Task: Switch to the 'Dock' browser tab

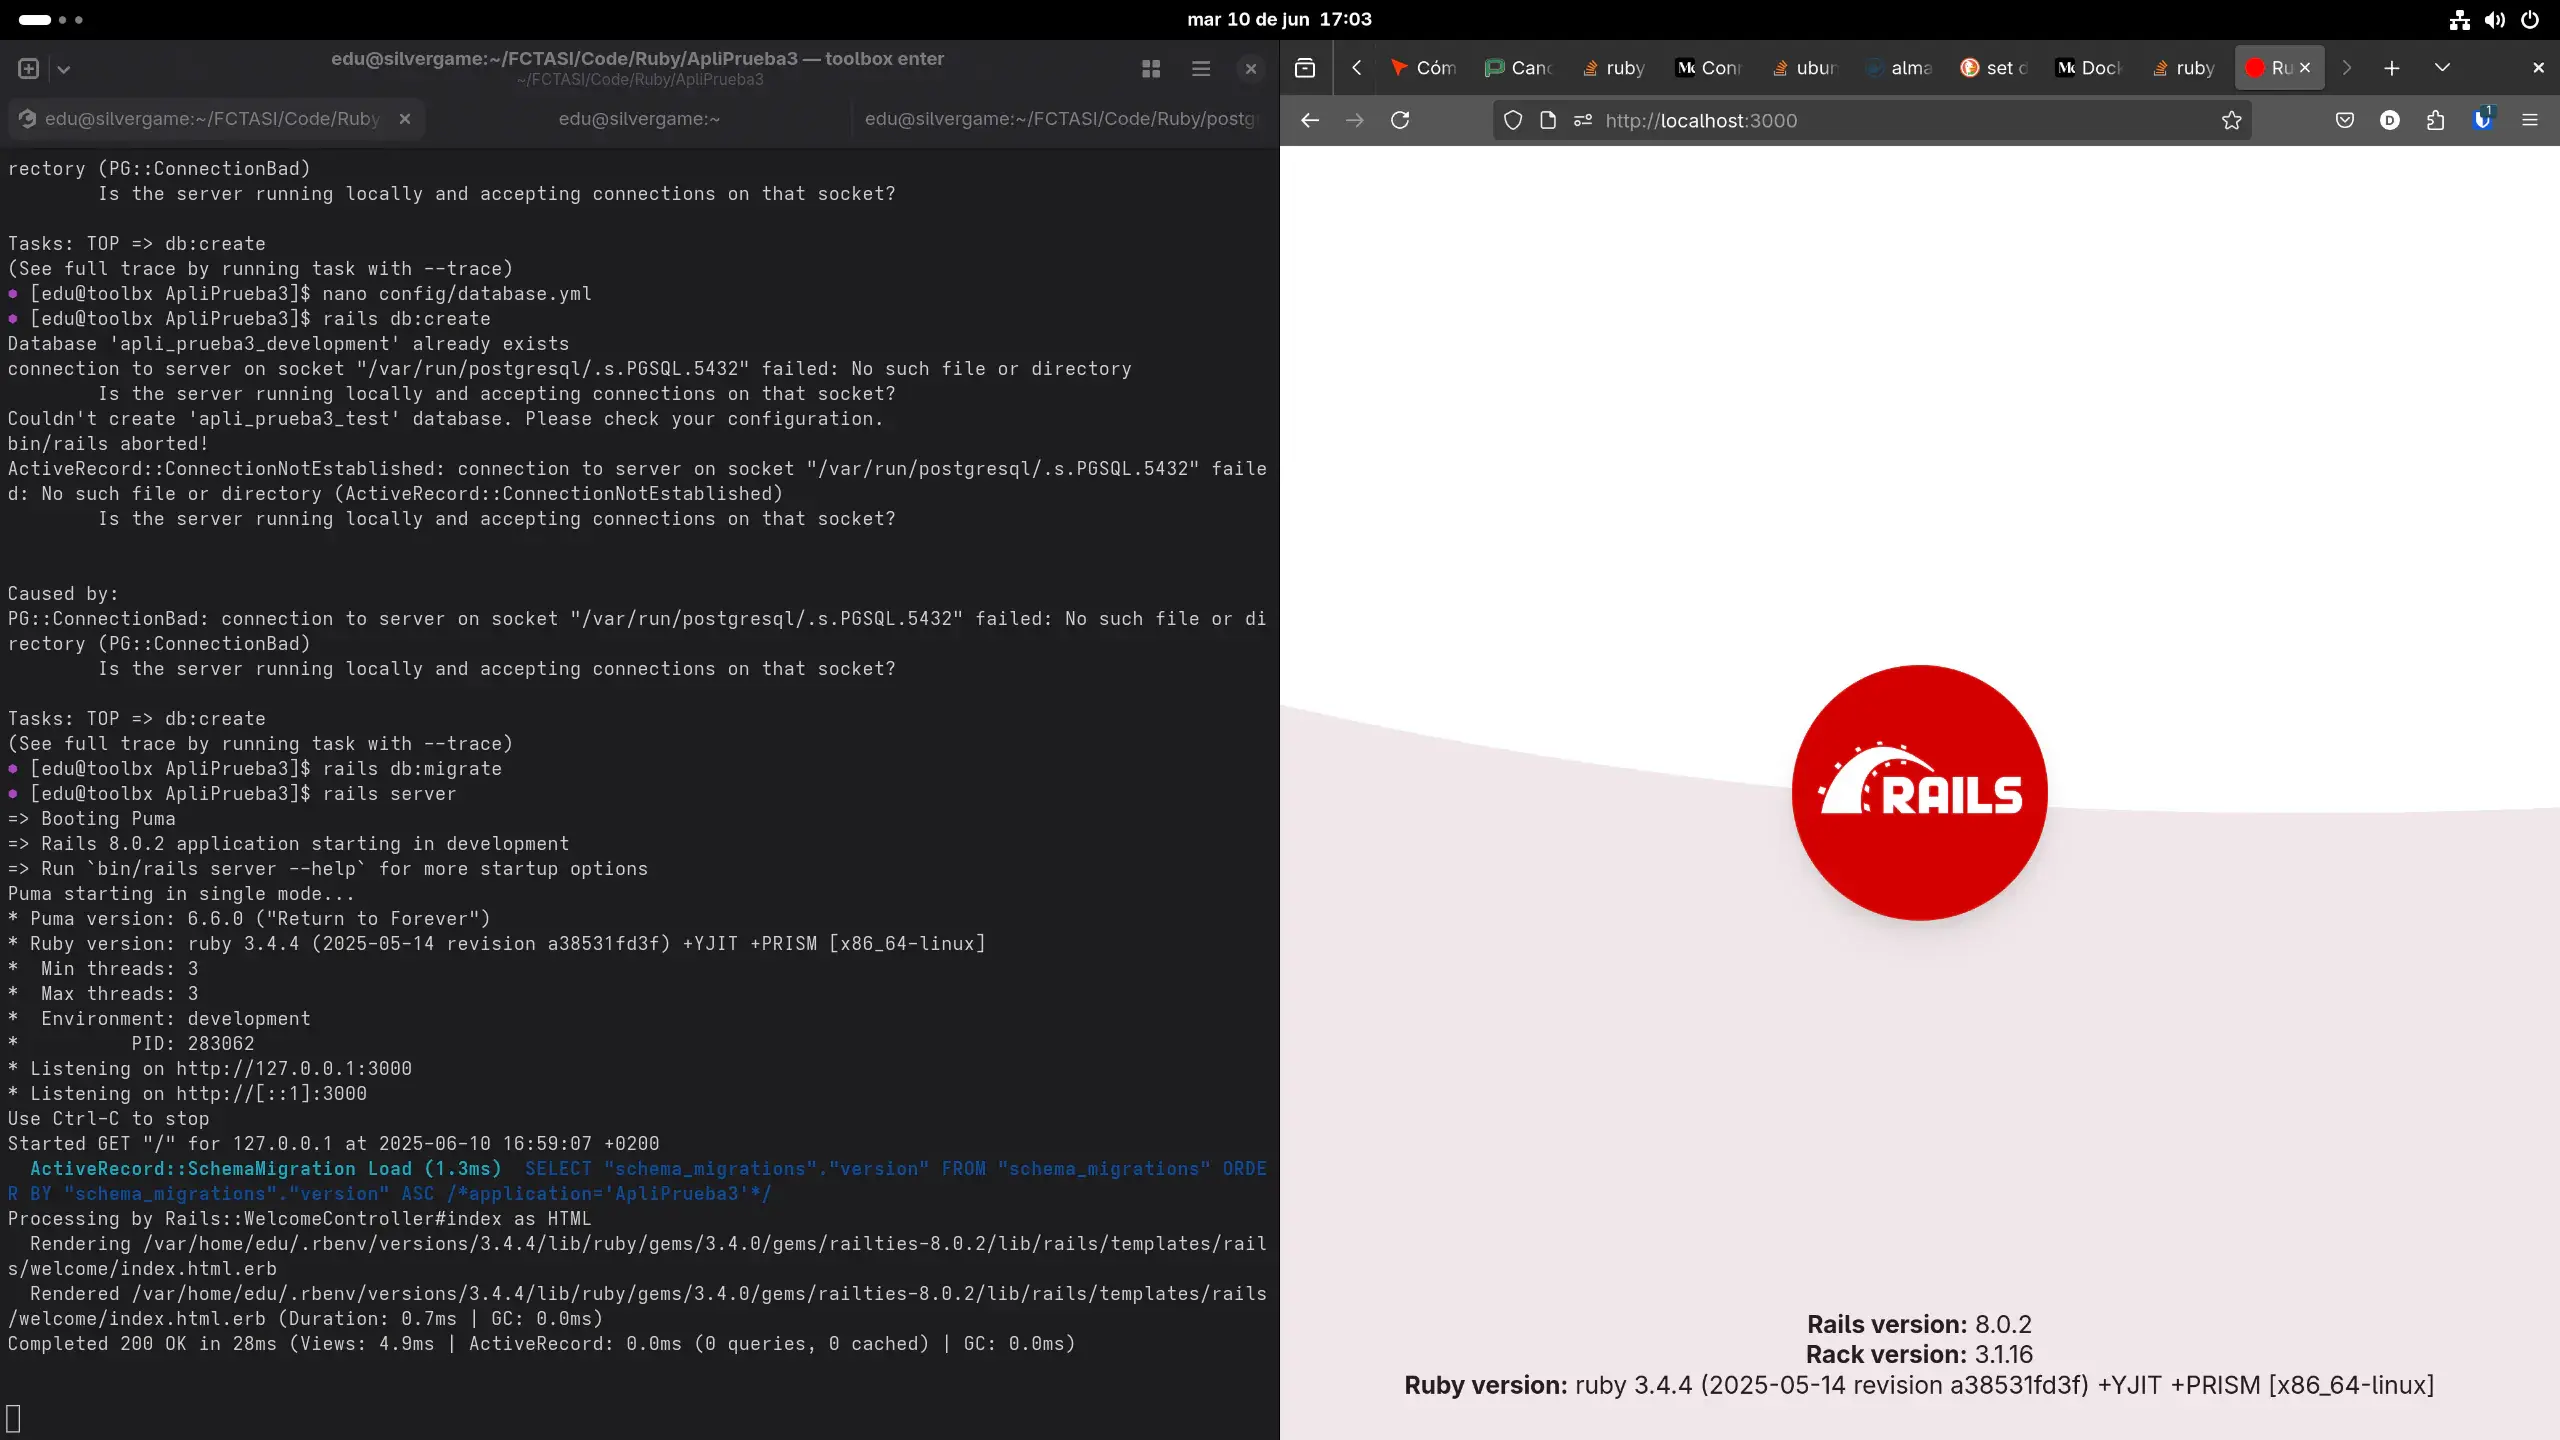Action: [2088, 68]
